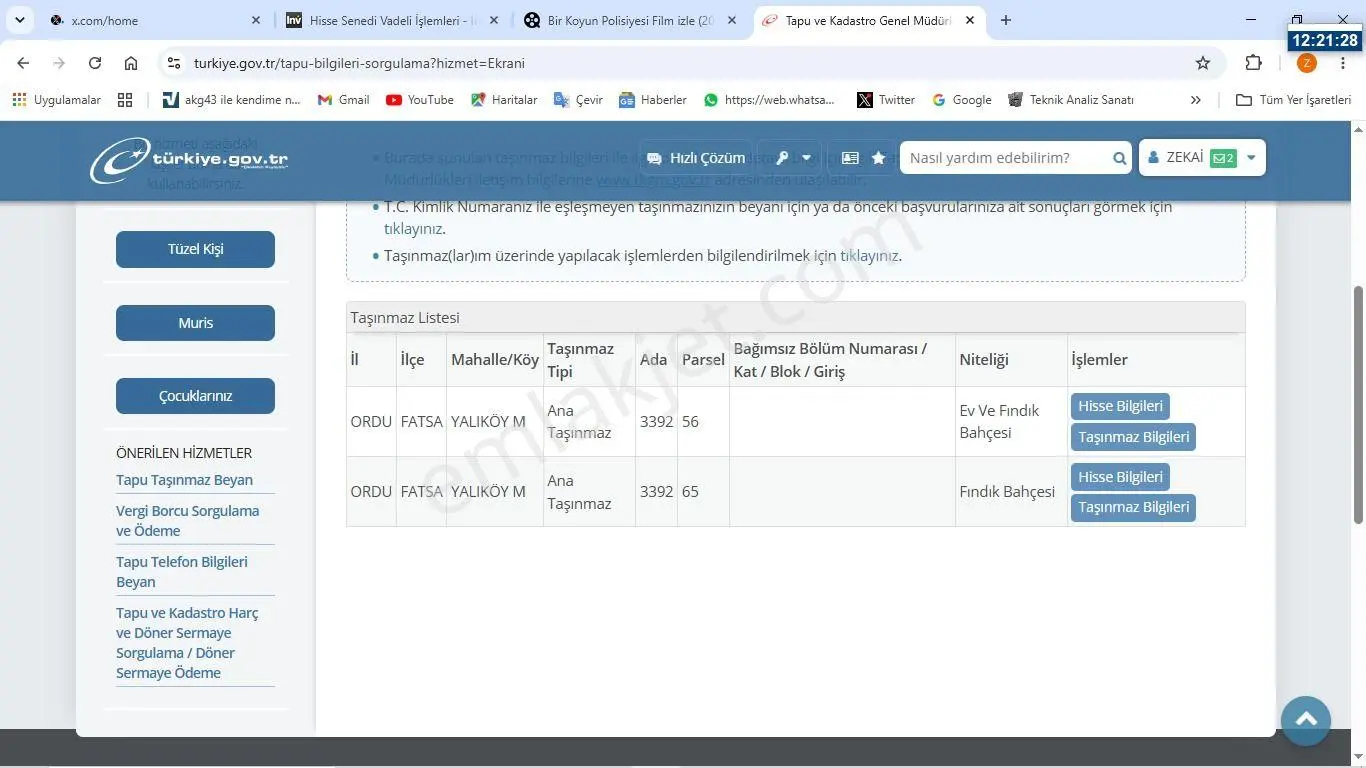Screen dimensions: 1366x768
Task: Open Hisse Bilgileri for parcel 56
Action: (x=1120, y=406)
